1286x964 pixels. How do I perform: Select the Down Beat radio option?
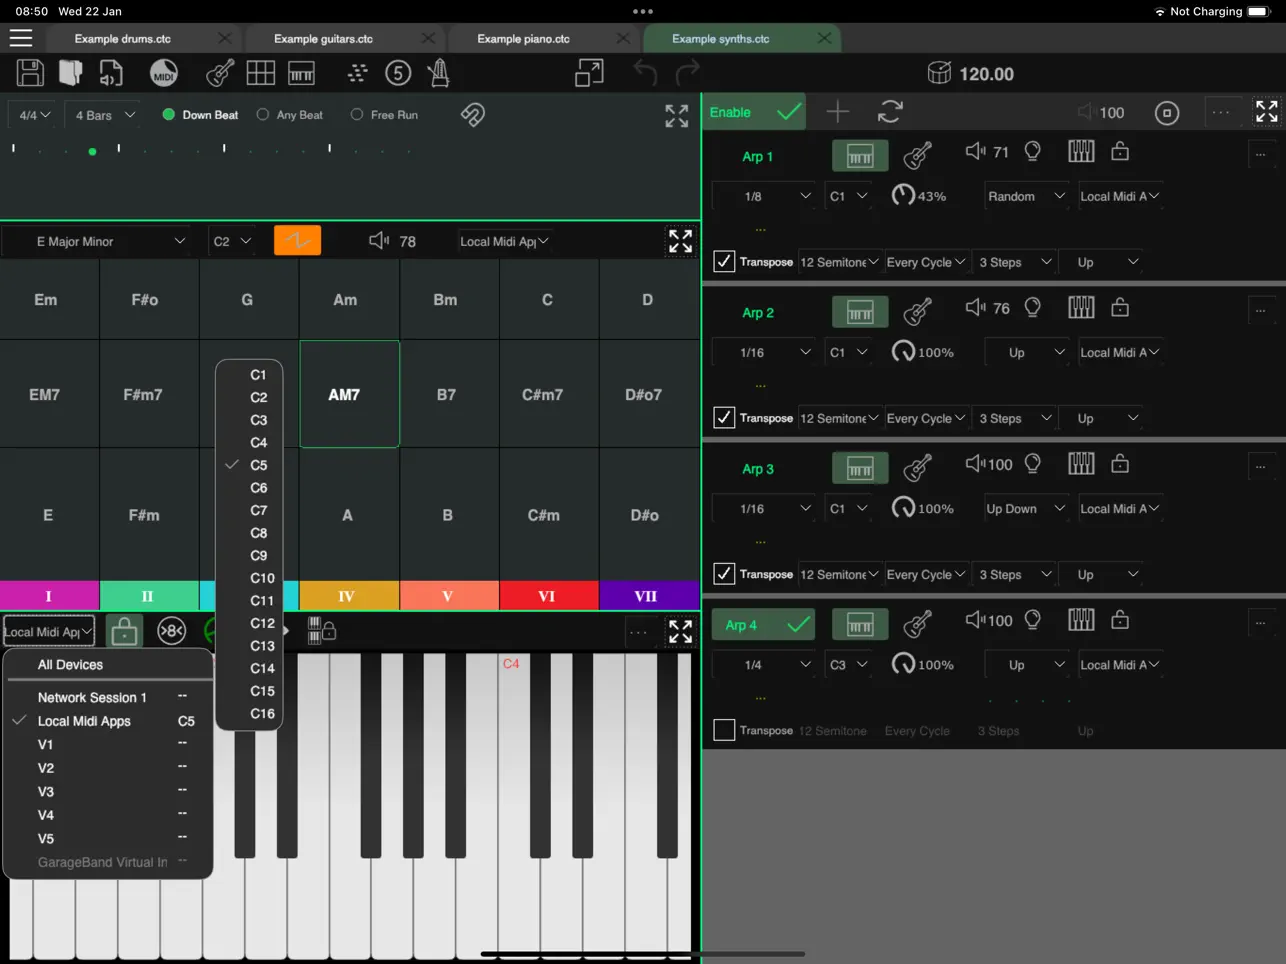click(x=200, y=115)
